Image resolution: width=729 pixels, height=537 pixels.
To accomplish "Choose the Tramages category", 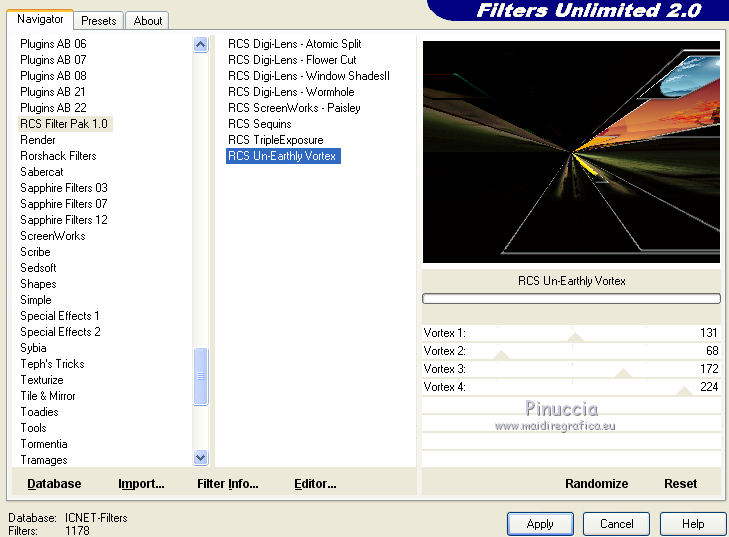I will click(x=44, y=460).
